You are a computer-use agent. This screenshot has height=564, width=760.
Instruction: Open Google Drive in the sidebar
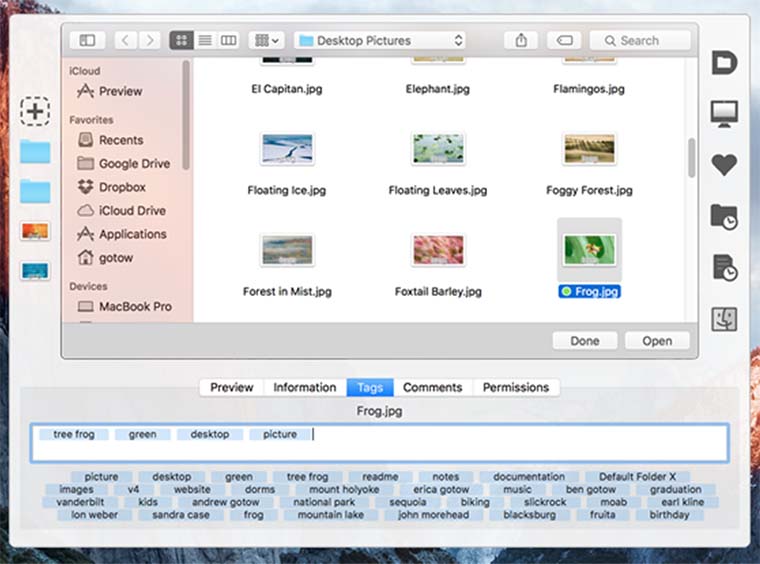pos(124,164)
